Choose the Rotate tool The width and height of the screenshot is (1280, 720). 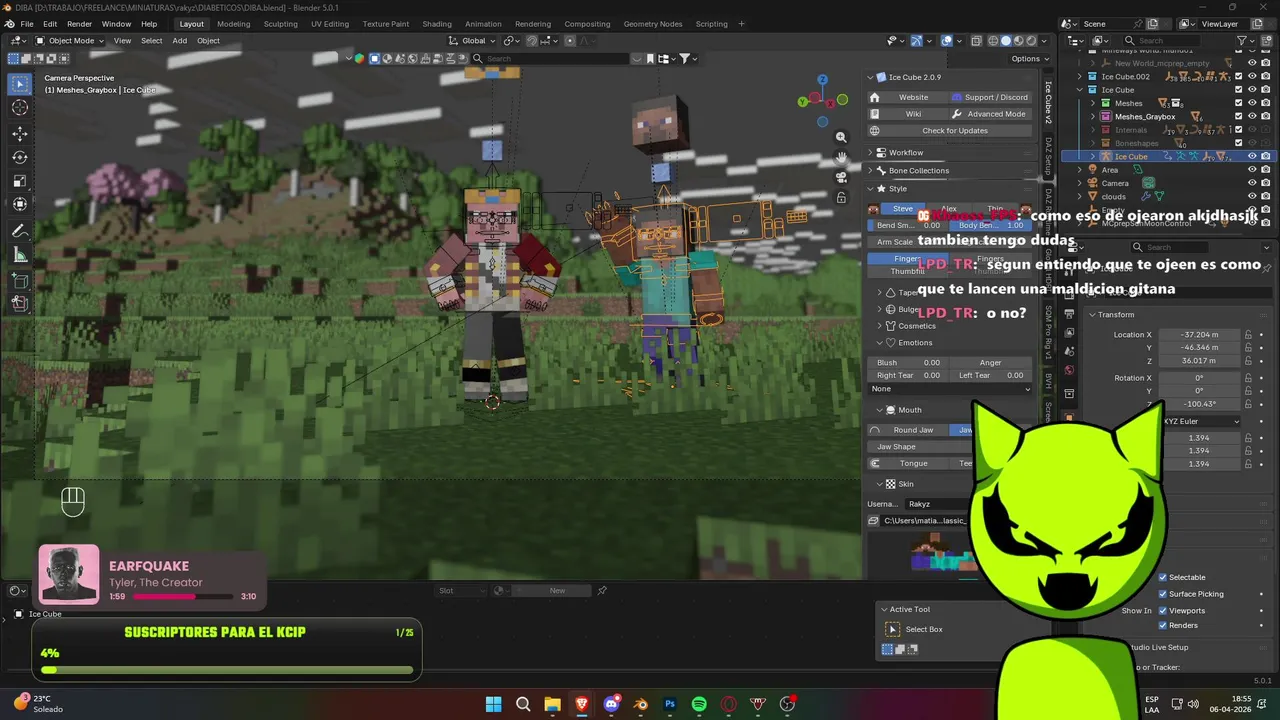point(20,157)
